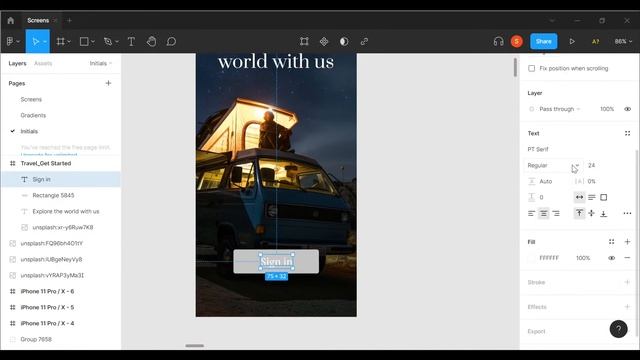Click the Mask half-circle icon
Screen dimensions: 640x360
344,41
